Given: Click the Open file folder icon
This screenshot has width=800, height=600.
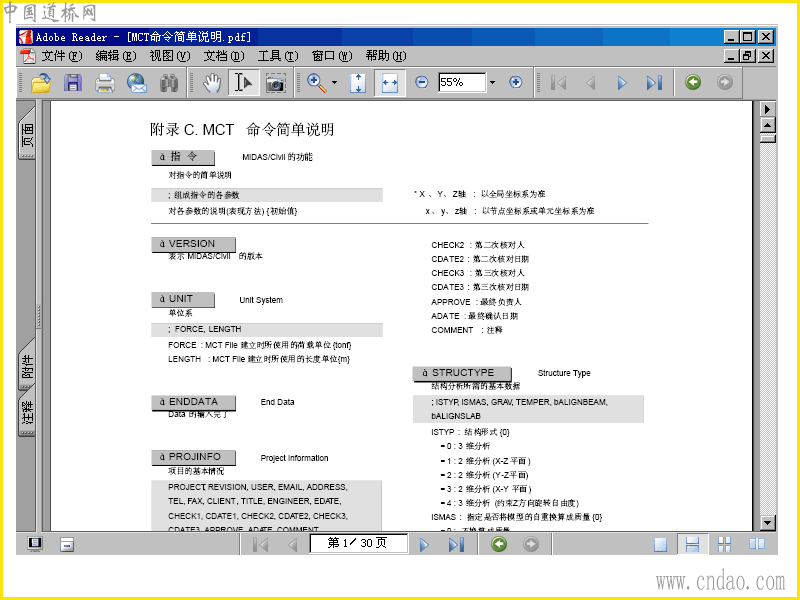Looking at the screenshot, I should pos(41,83).
